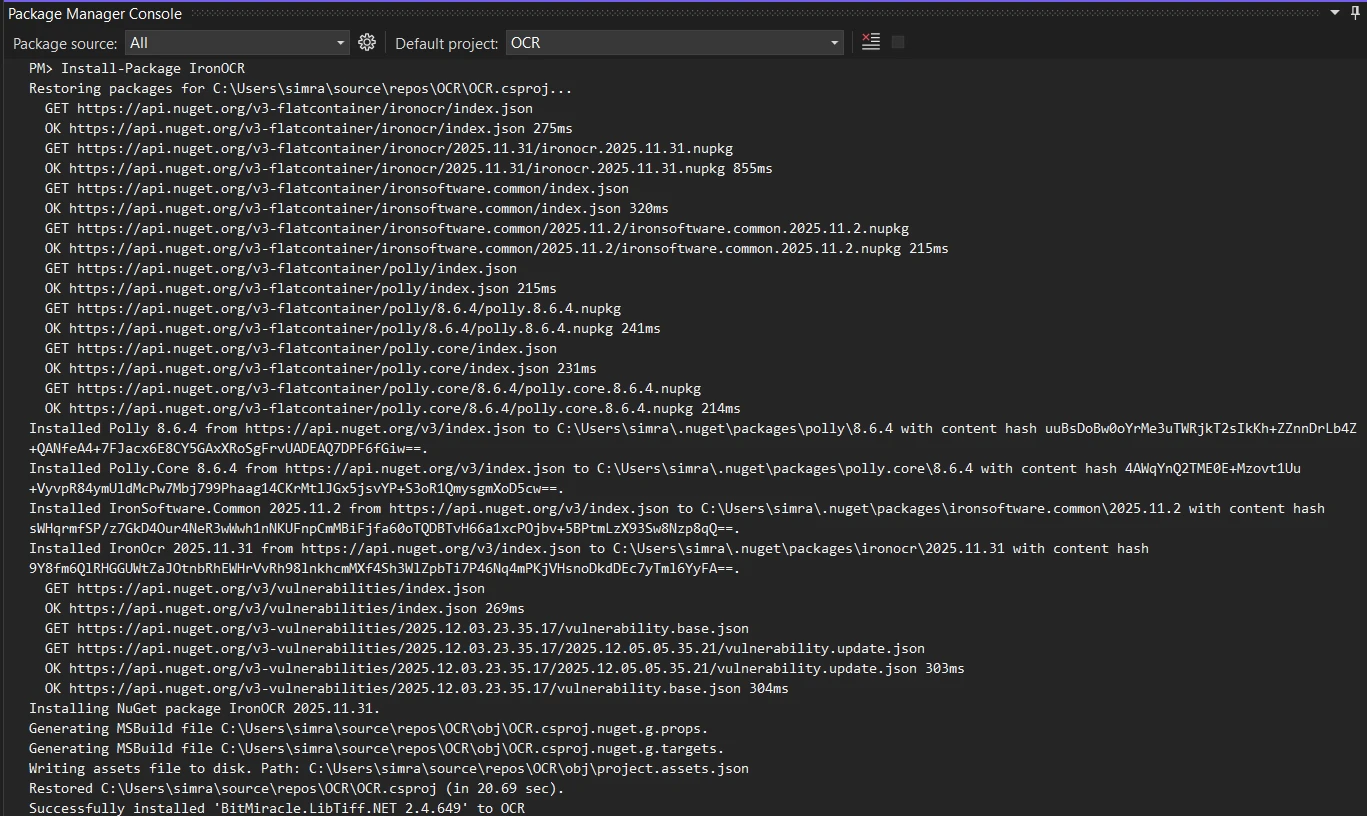
Task: Click the Stop command execution square
Action: [898, 42]
